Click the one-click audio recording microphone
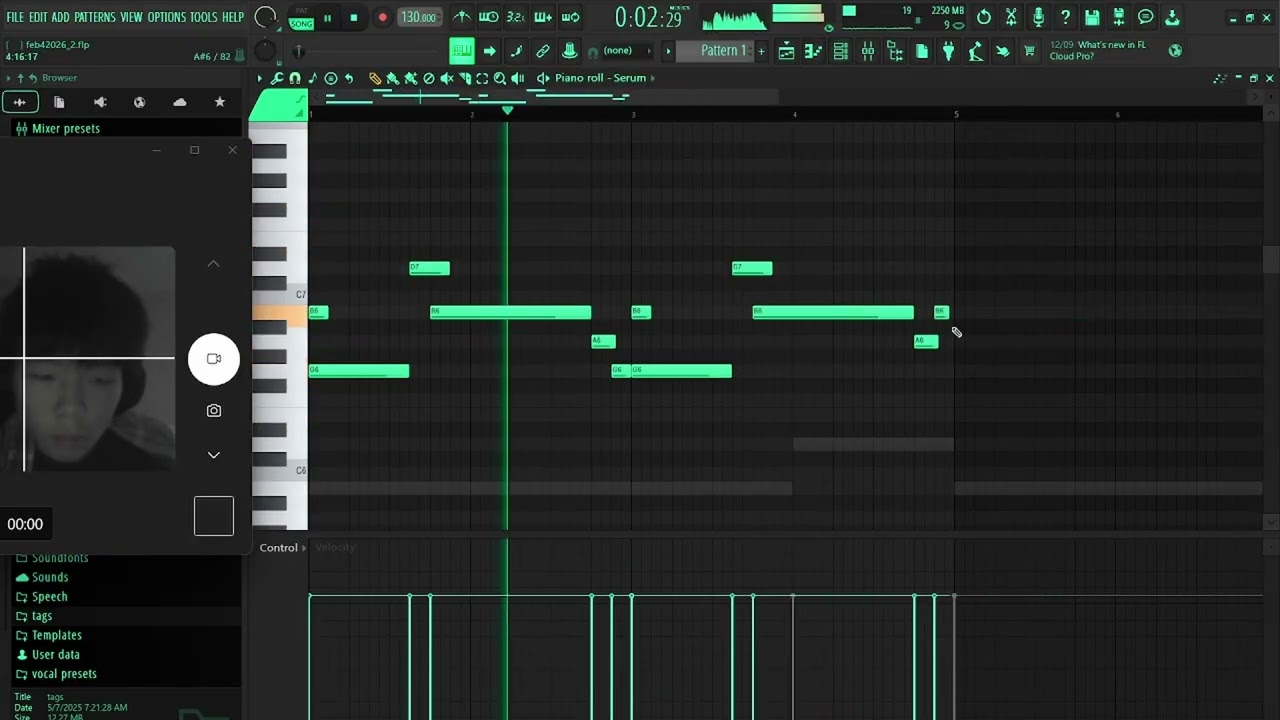Image resolution: width=1280 pixels, height=720 pixels. (1038, 17)
